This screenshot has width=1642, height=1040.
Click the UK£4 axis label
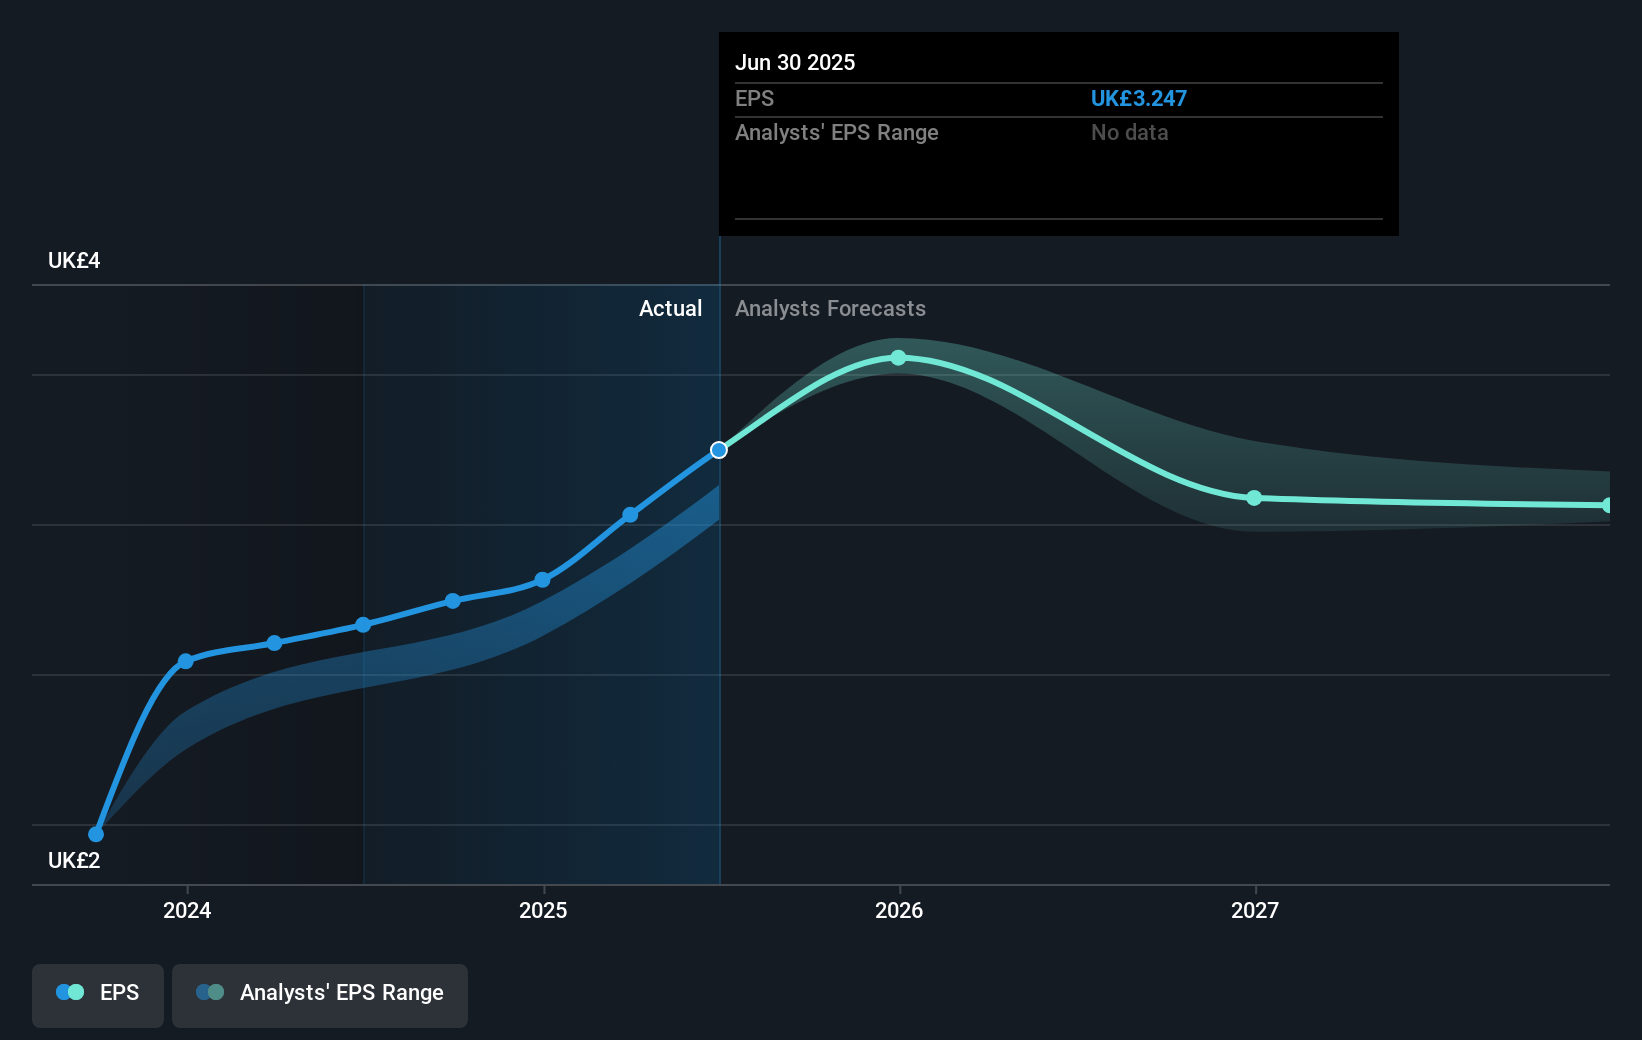[x=73, y=260]
